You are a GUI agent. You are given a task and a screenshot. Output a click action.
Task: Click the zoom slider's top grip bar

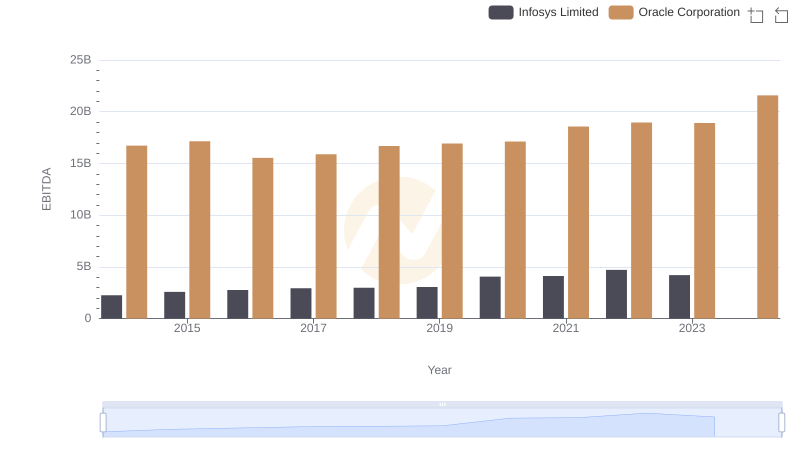point(442,404)
